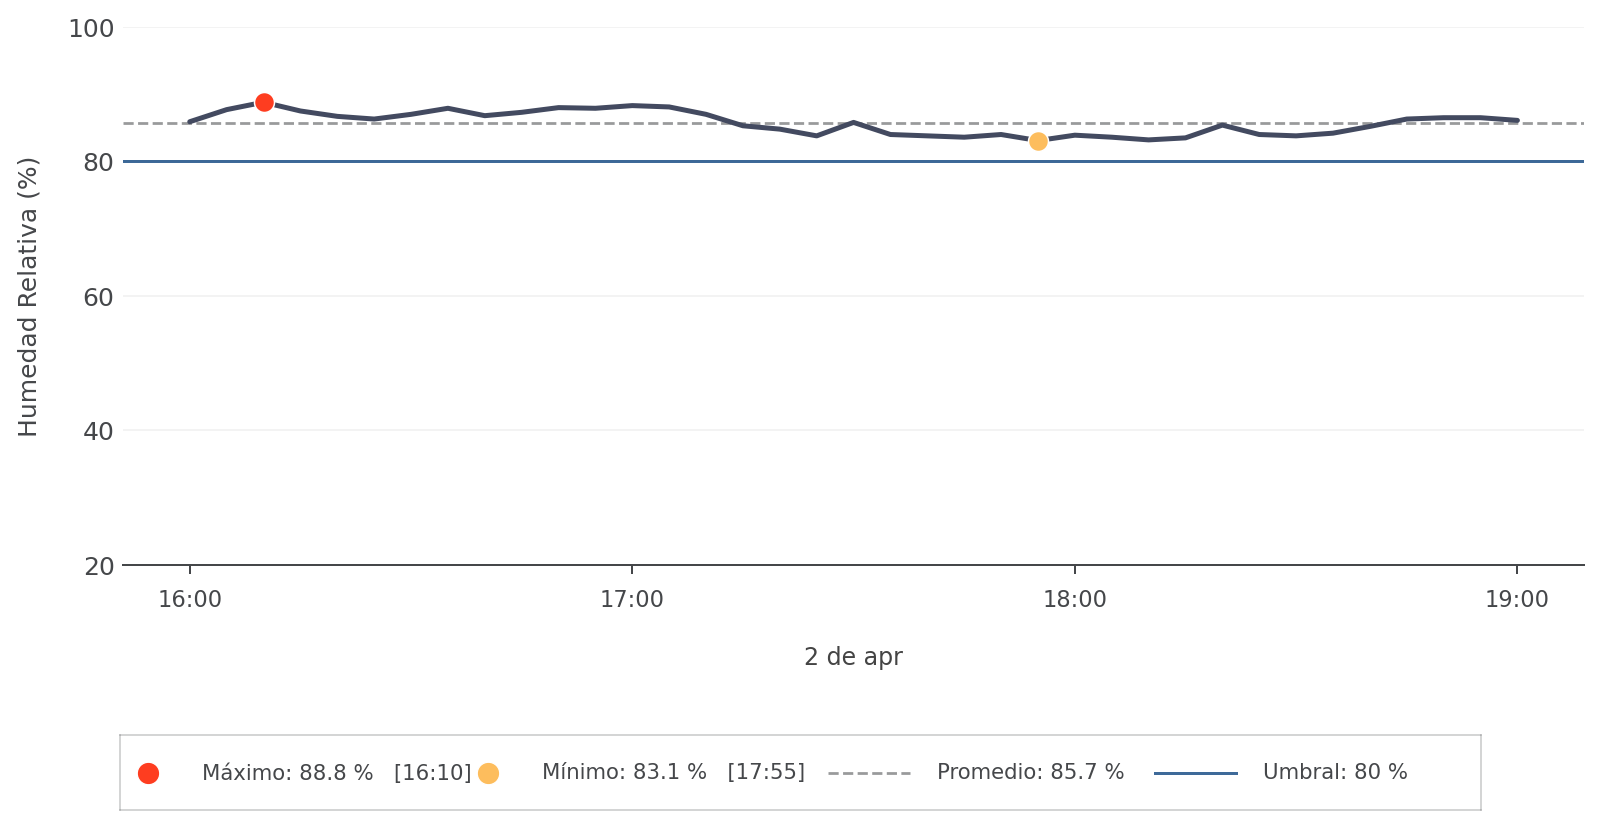Click the 19:00 x-axis tick label
This screenshot has height=828, width=1601.
click(1517, 600)
